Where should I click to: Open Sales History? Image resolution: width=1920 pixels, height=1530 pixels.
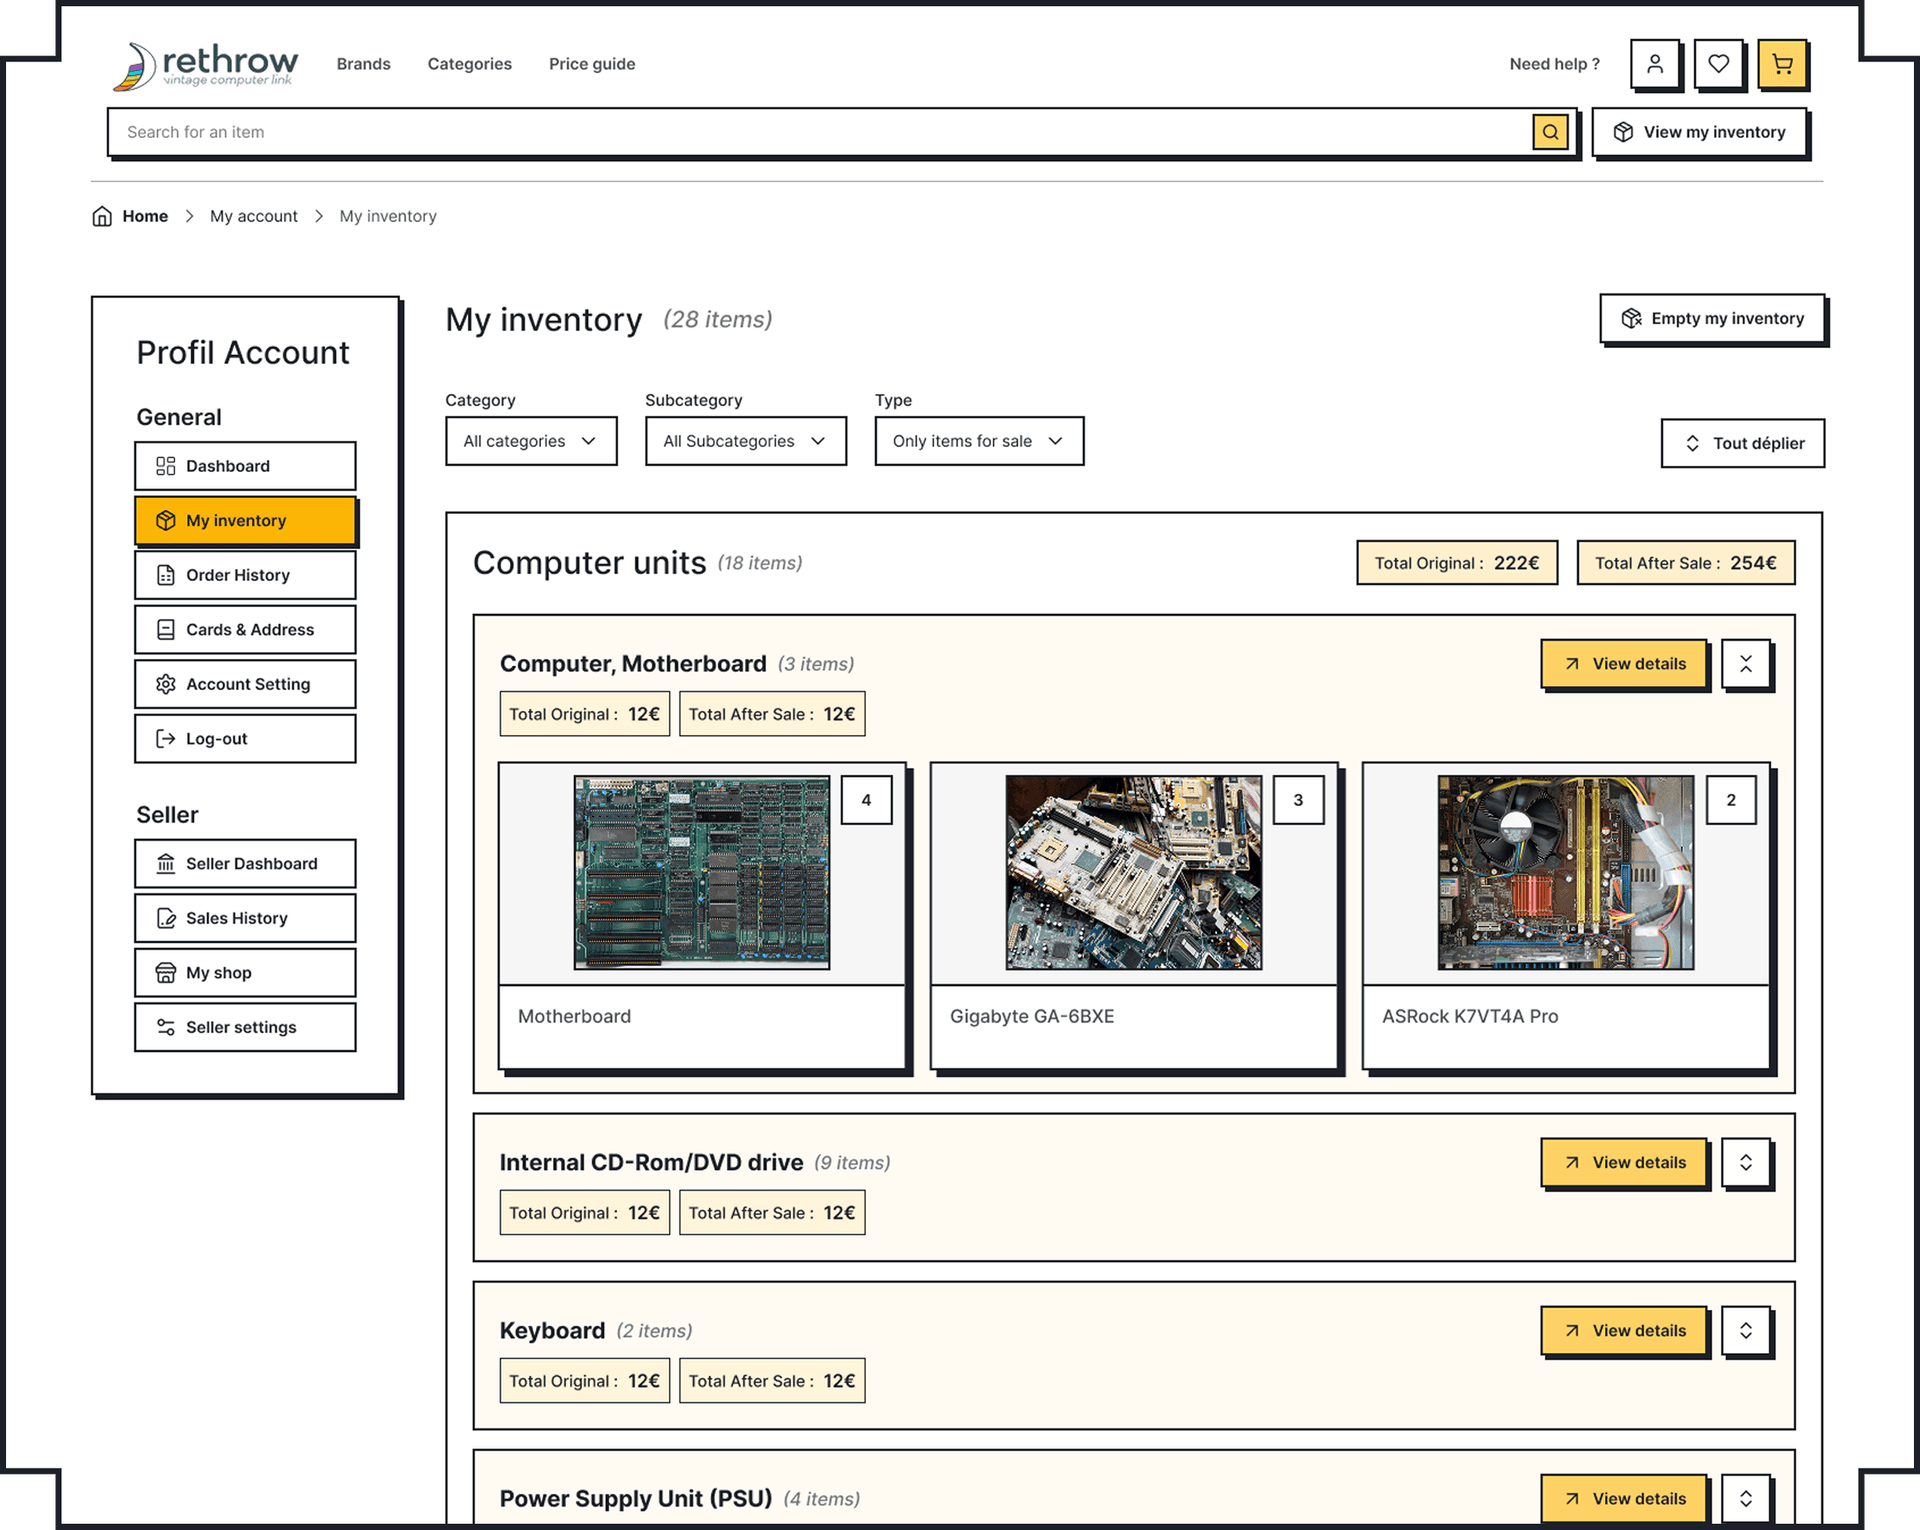click(x=245, y=918)
